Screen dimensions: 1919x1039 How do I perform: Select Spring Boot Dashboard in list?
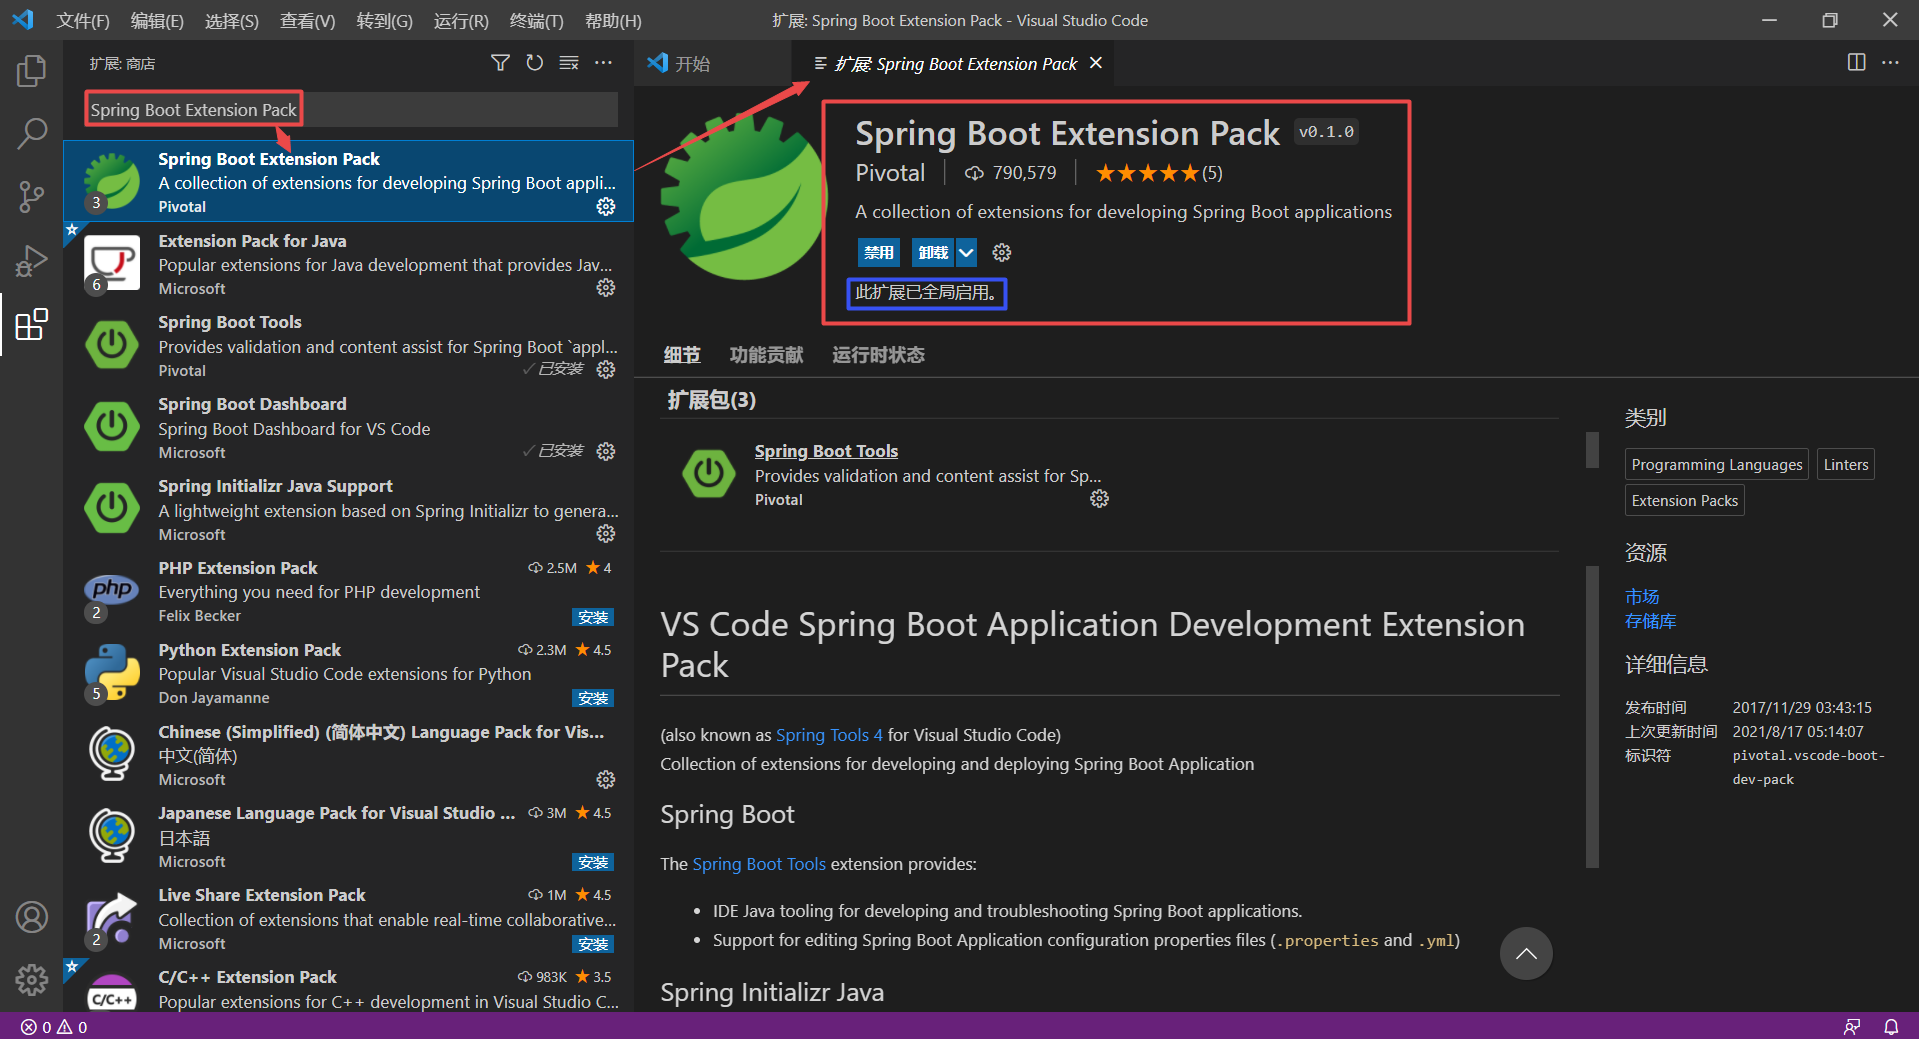click(348, 428)
